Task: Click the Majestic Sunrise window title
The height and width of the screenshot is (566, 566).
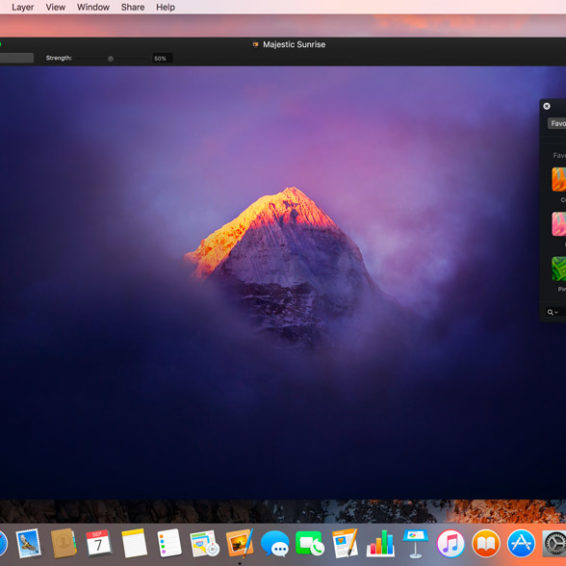Action: pos(294,44)
